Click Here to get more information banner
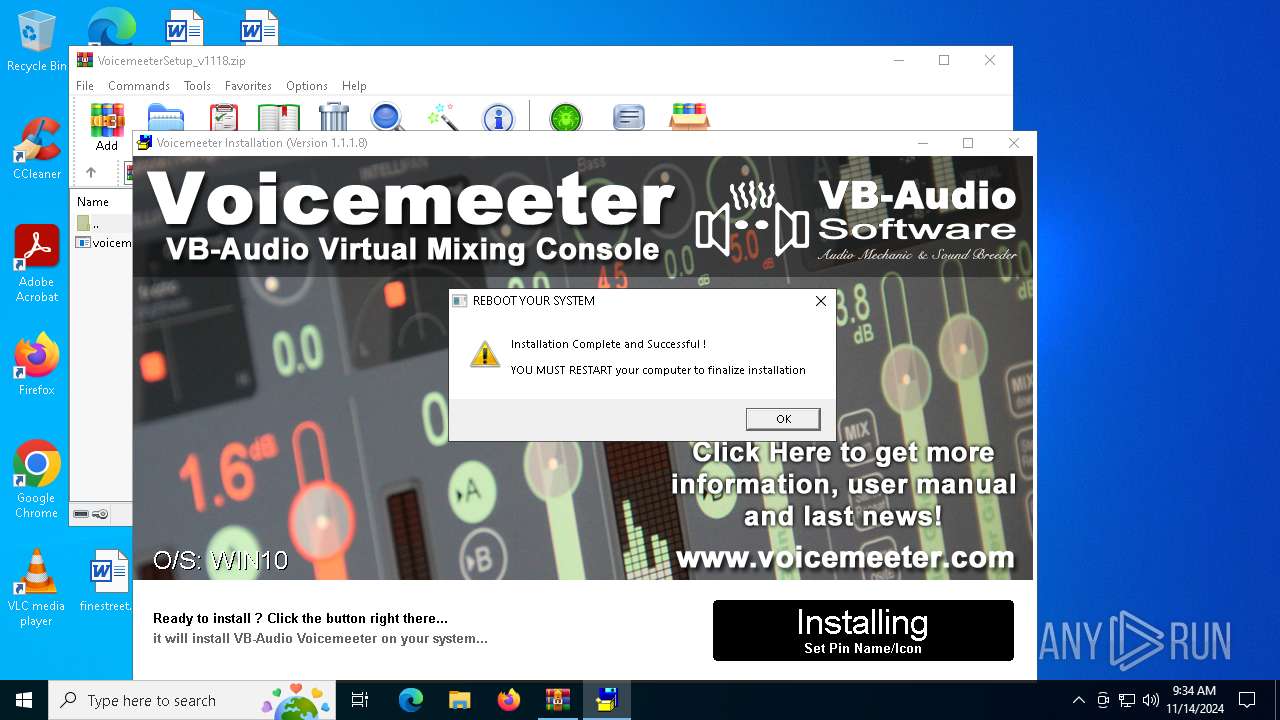Viewport: 1280px width, 720px height. (843, 484)
